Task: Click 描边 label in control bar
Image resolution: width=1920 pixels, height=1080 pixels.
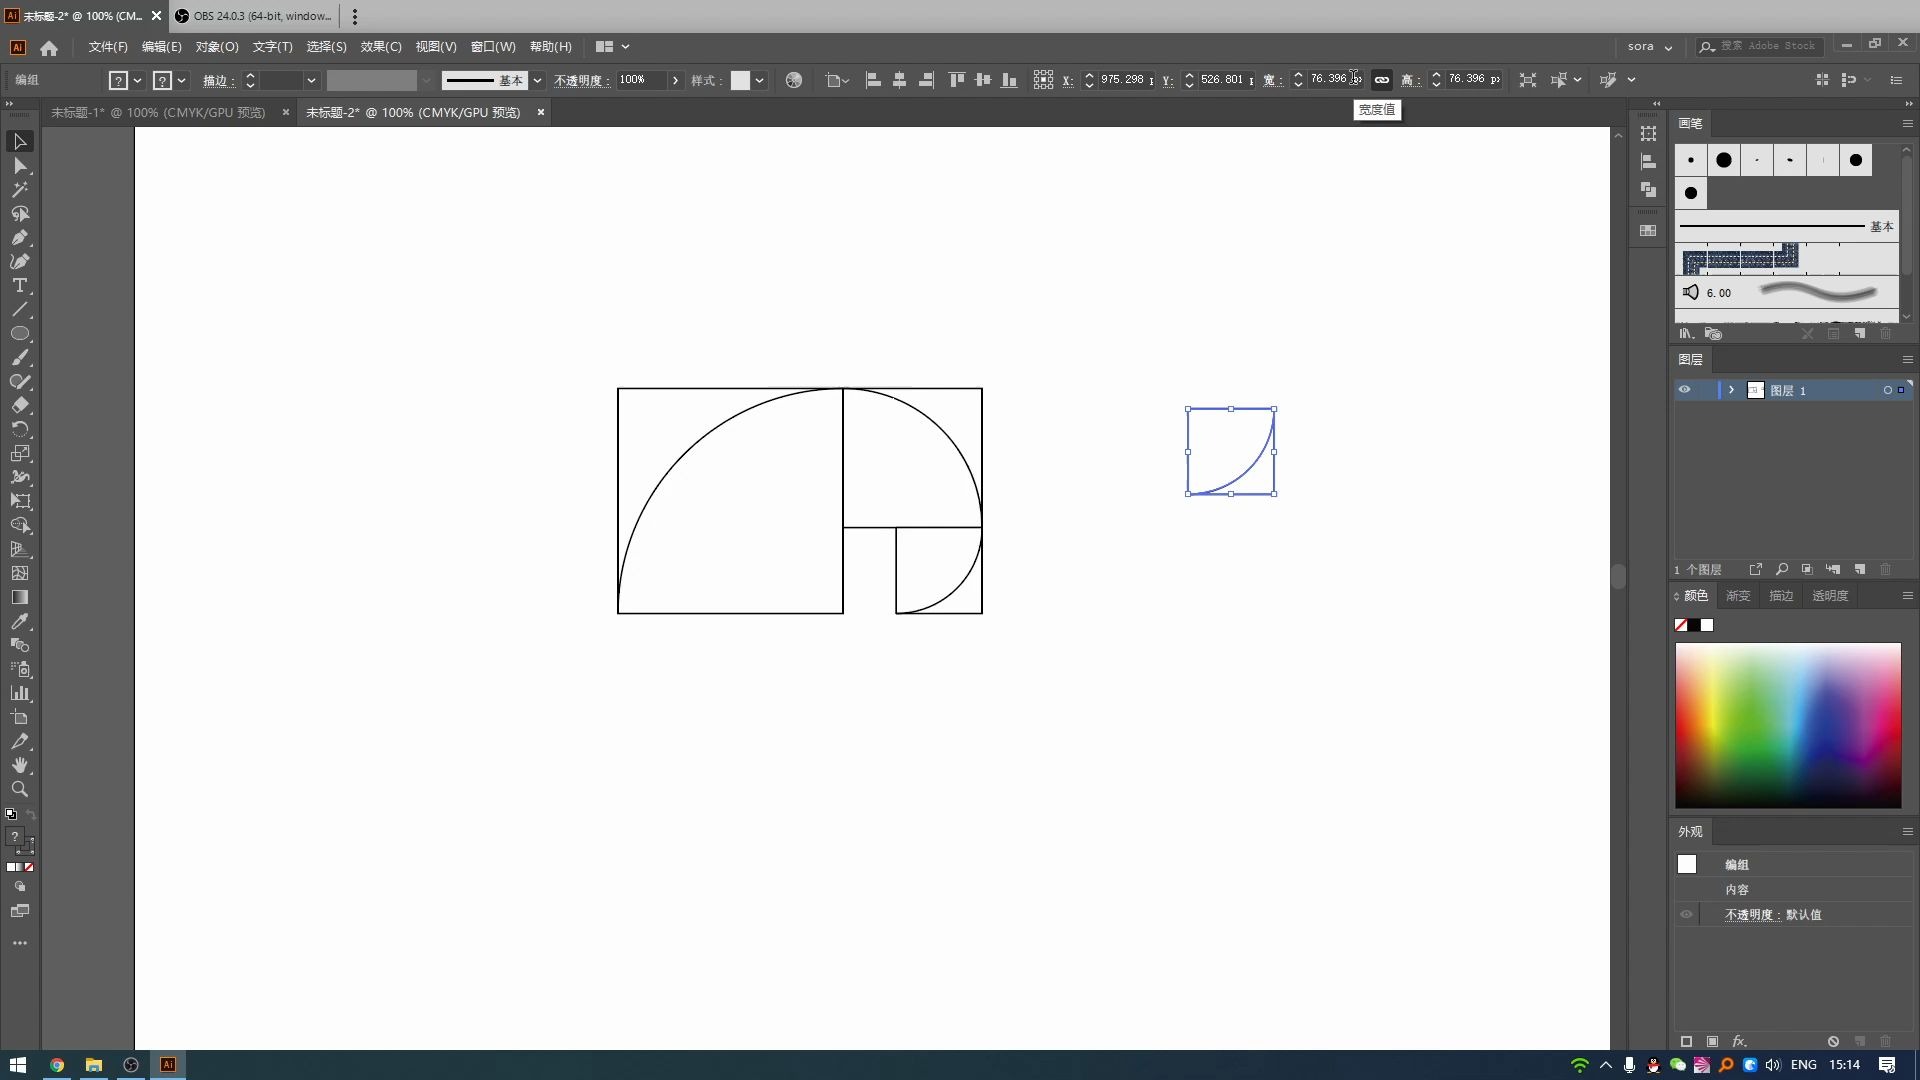Action: tap(217, 80)
